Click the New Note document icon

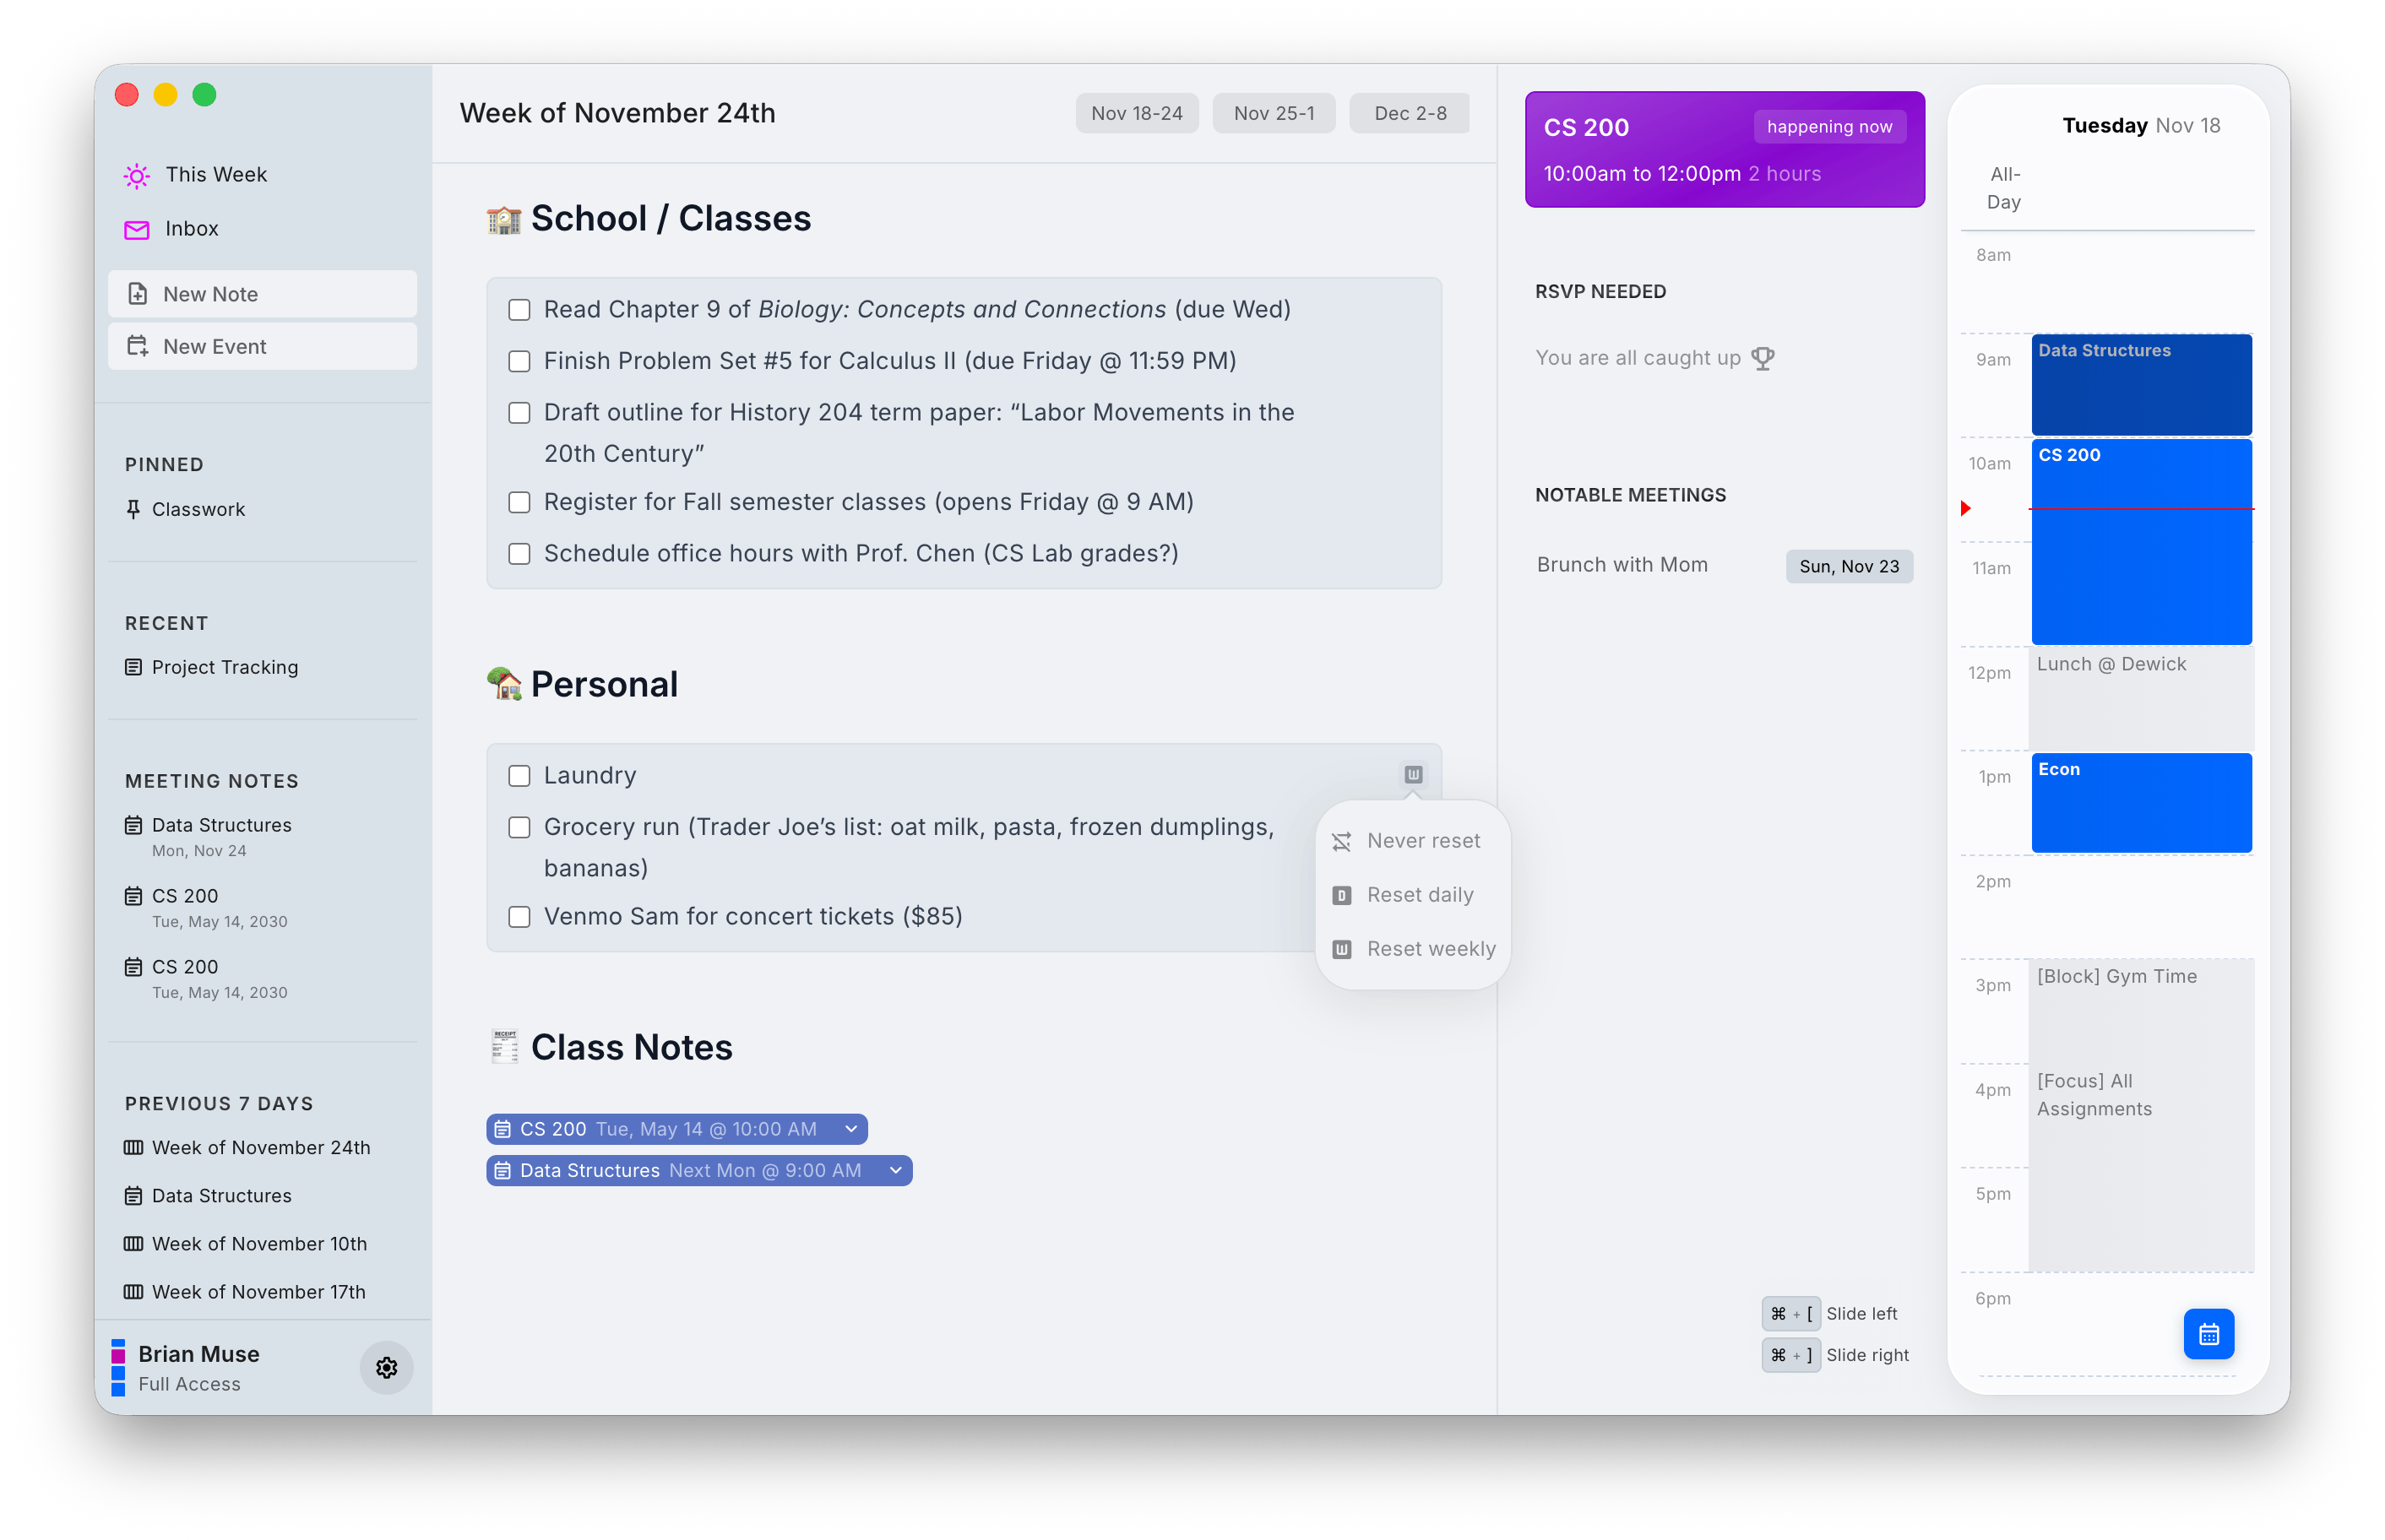138,294
